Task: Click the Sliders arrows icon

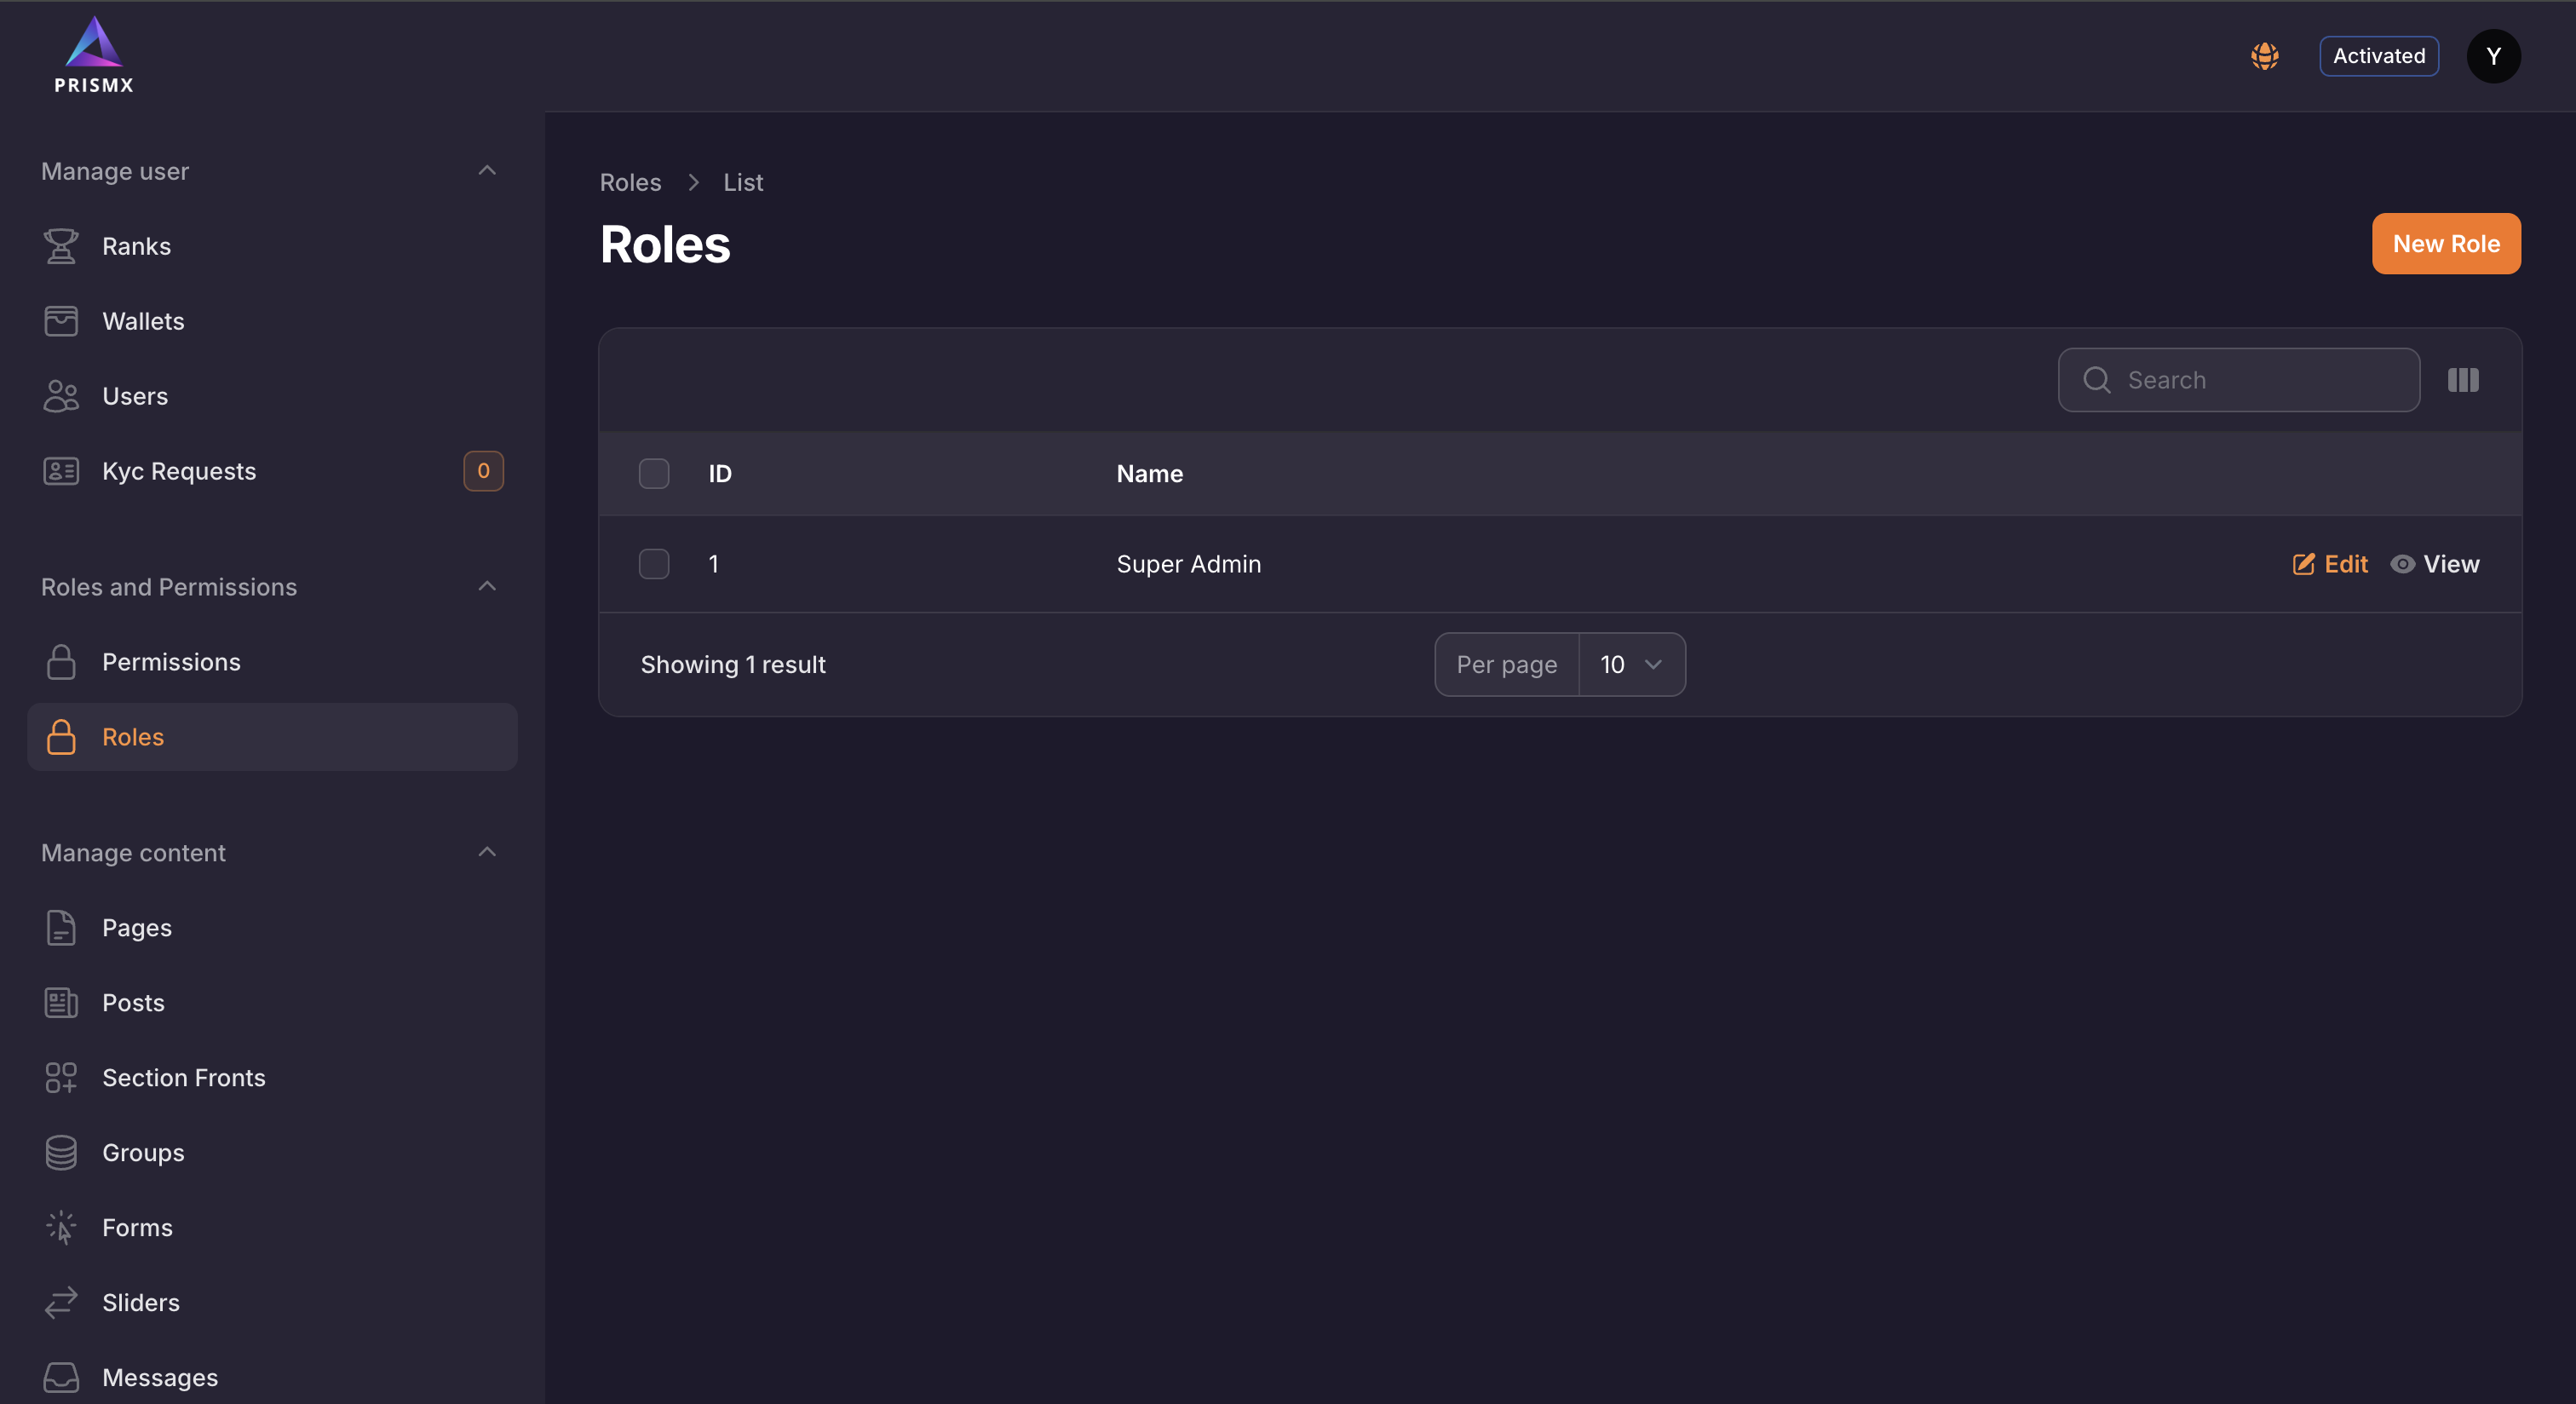Action: pos(61,1302)
